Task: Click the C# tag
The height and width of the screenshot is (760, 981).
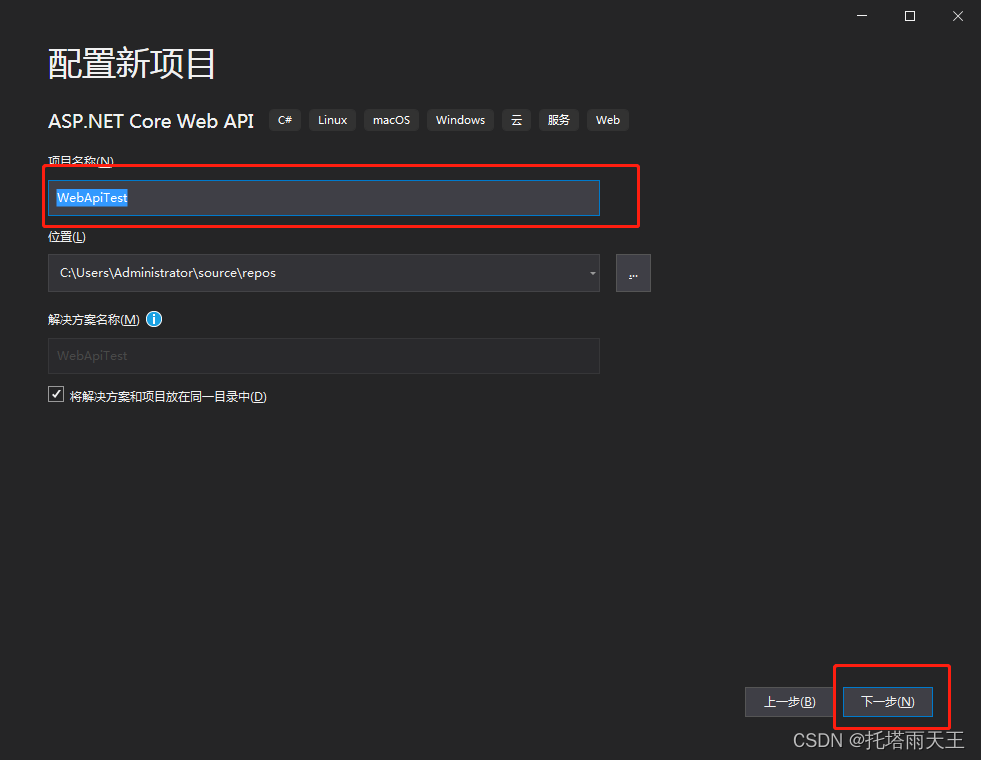Action: point(285,120)
